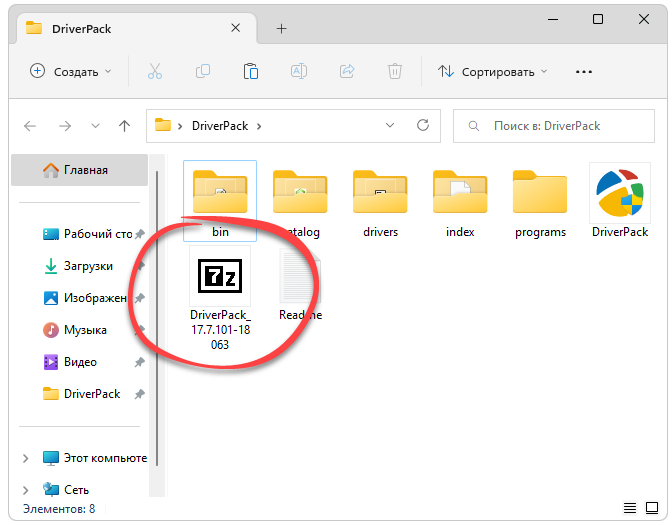Viewport: 672px width, 525px height.
Task: Go forward with the right arrow
Action: pyautogui.click(x=65, y=126)
